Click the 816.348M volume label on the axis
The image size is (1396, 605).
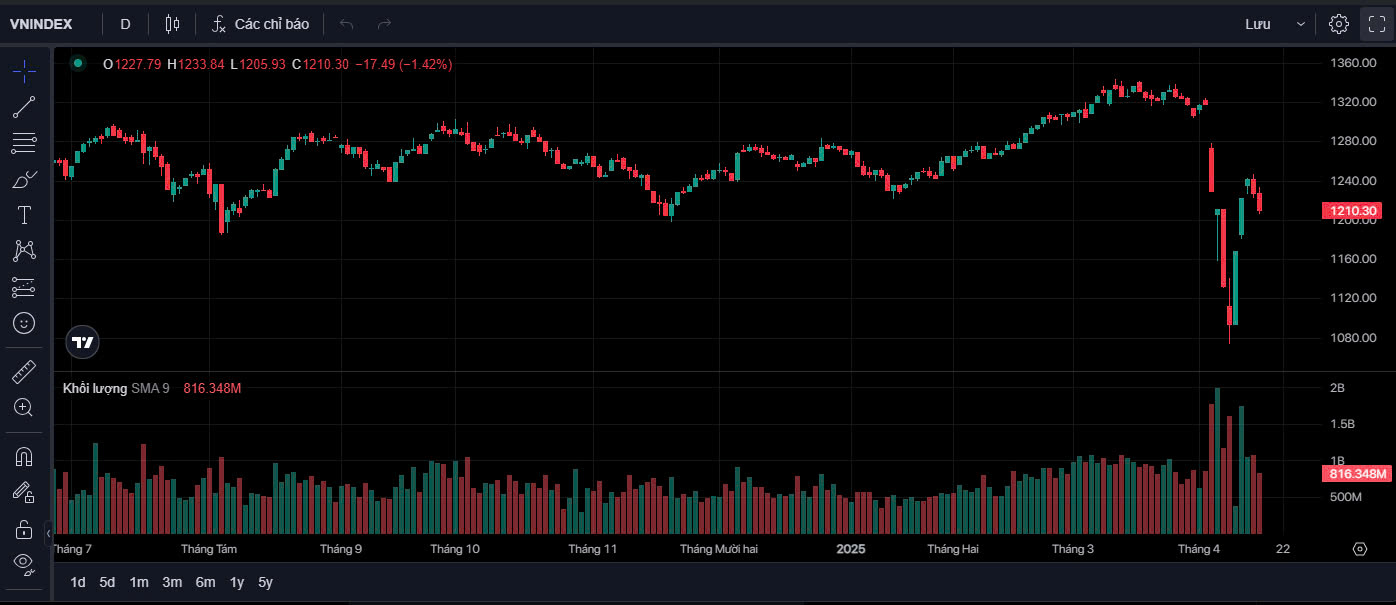[1358, 473]
